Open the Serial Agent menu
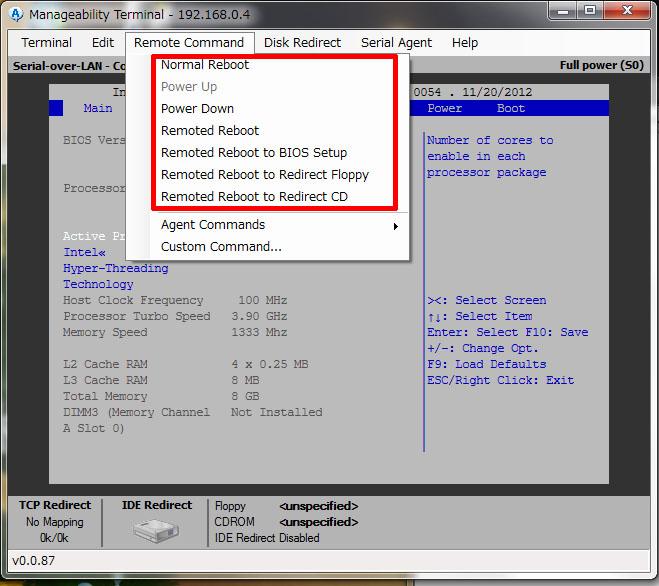The height and width of the screenshot is (586, 659). pos(396,42)
